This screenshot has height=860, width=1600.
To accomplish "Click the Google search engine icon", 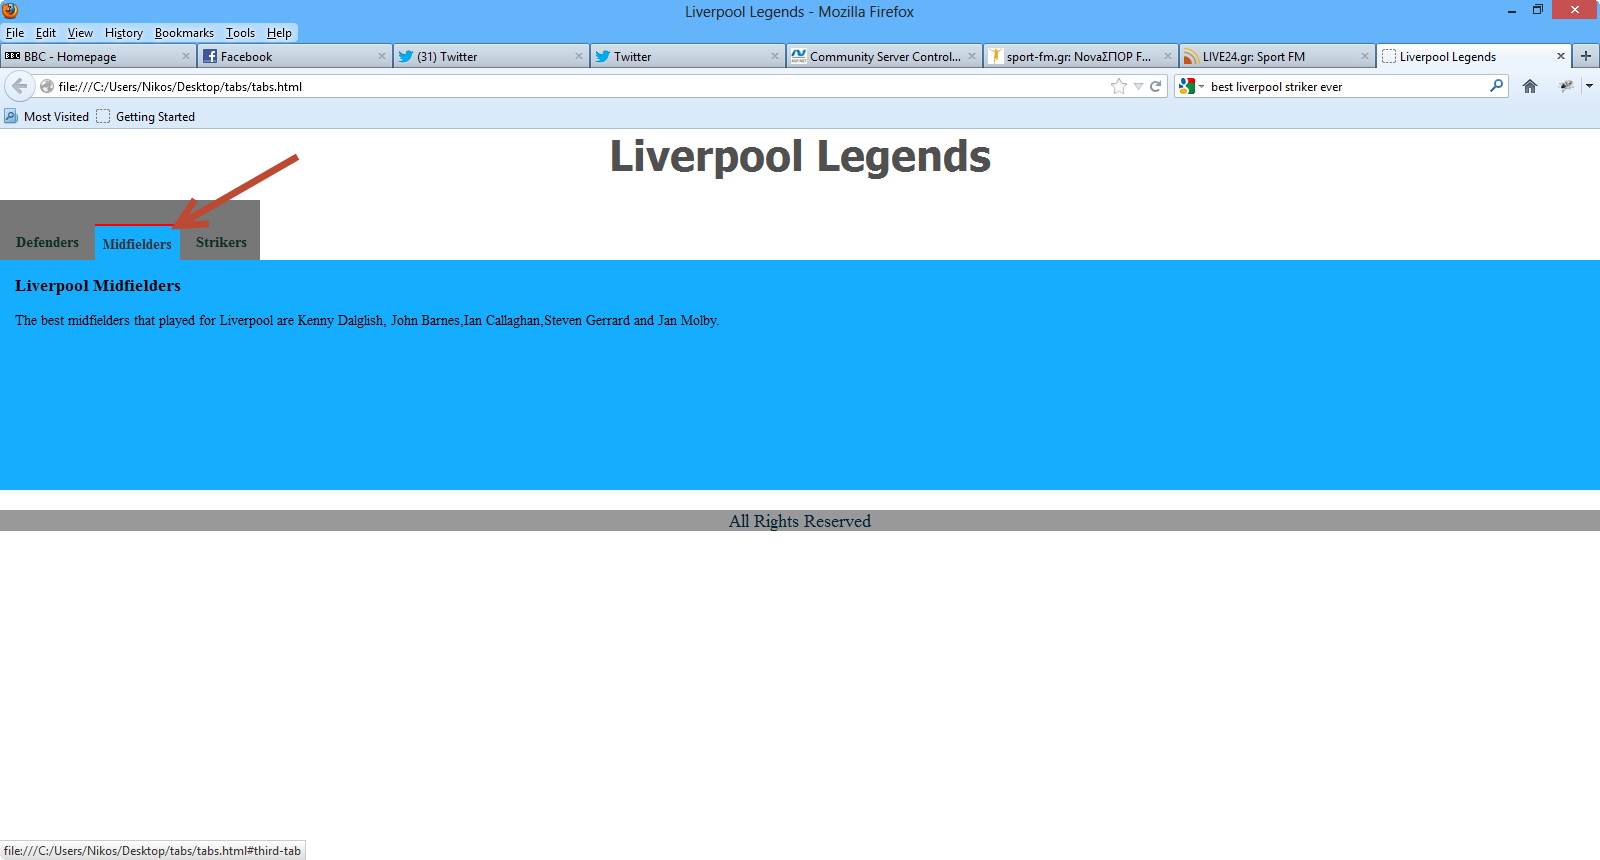I will [x=1187, y=86].
